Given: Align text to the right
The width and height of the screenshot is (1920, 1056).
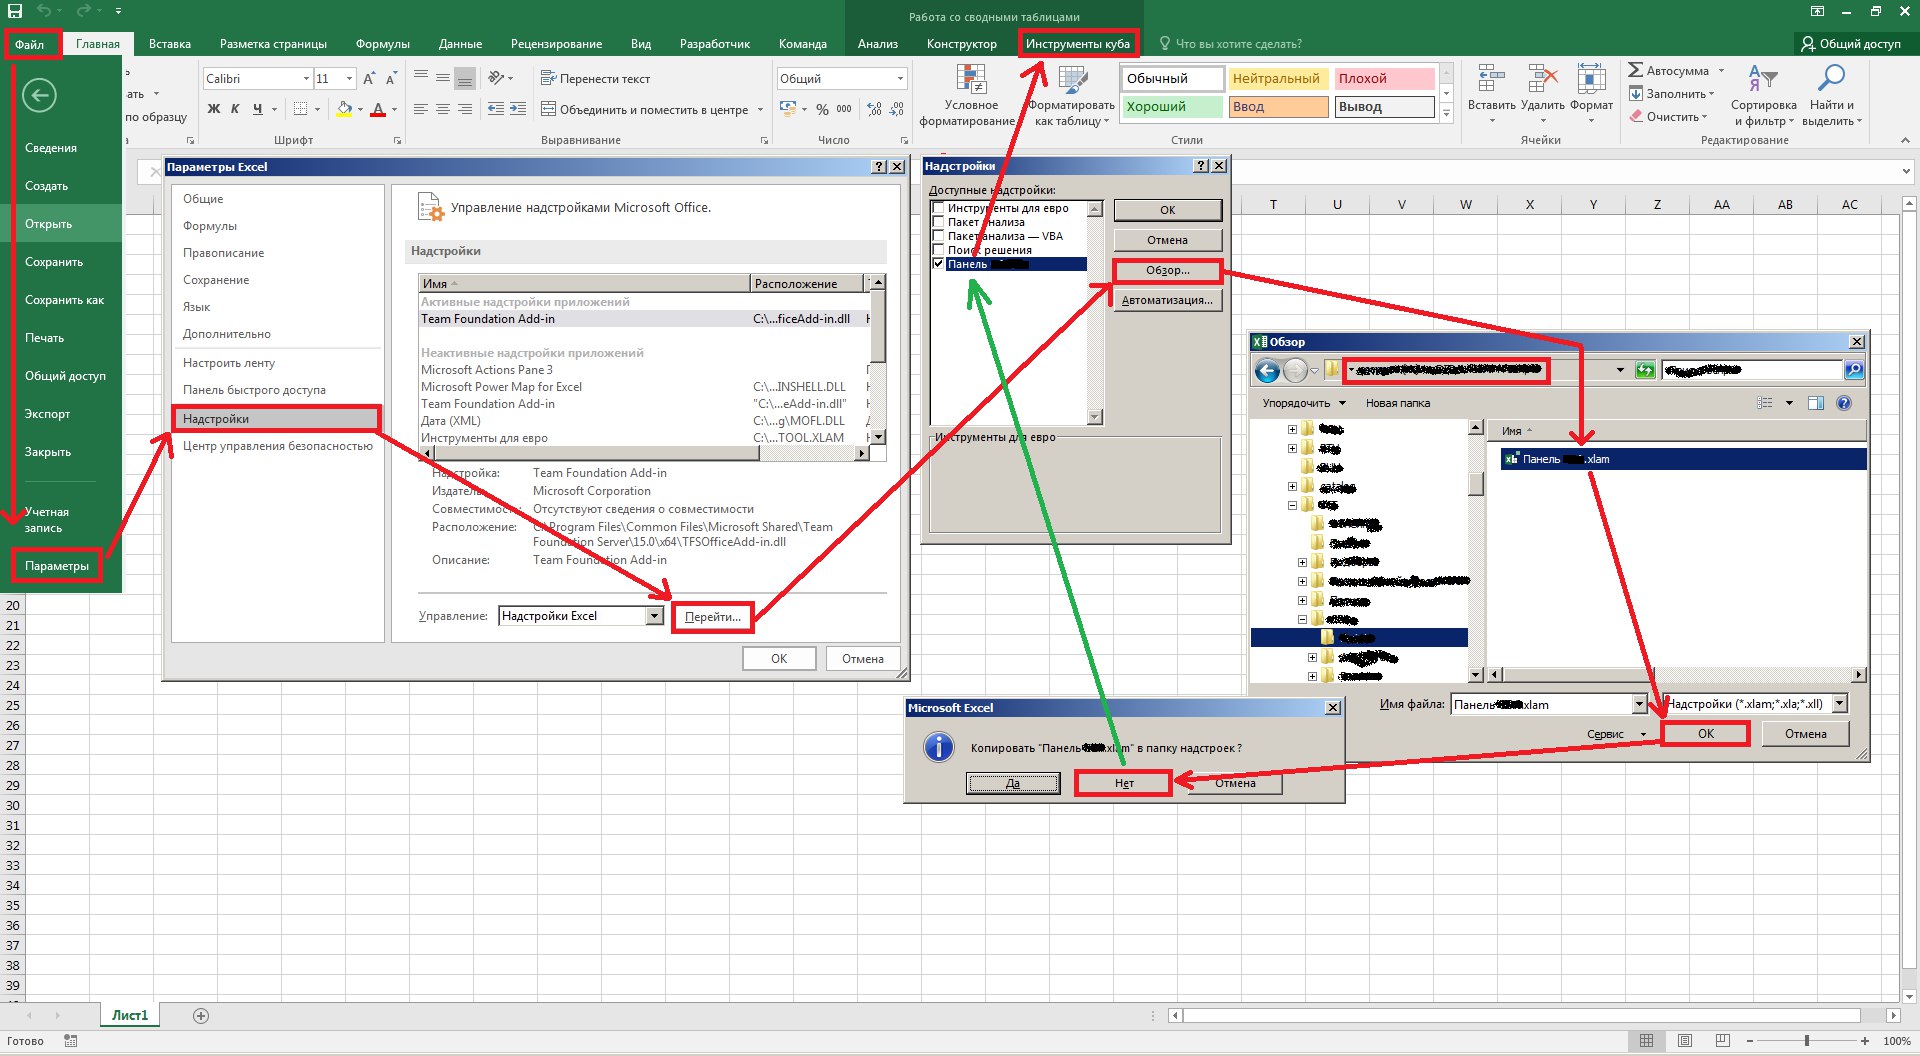Looking at the screenshot, I should click(x=465, y=109).
